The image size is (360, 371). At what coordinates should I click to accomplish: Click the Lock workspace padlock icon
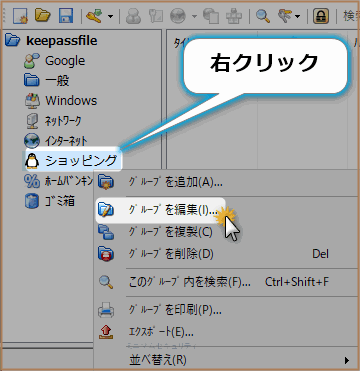[x=321, y=16]
